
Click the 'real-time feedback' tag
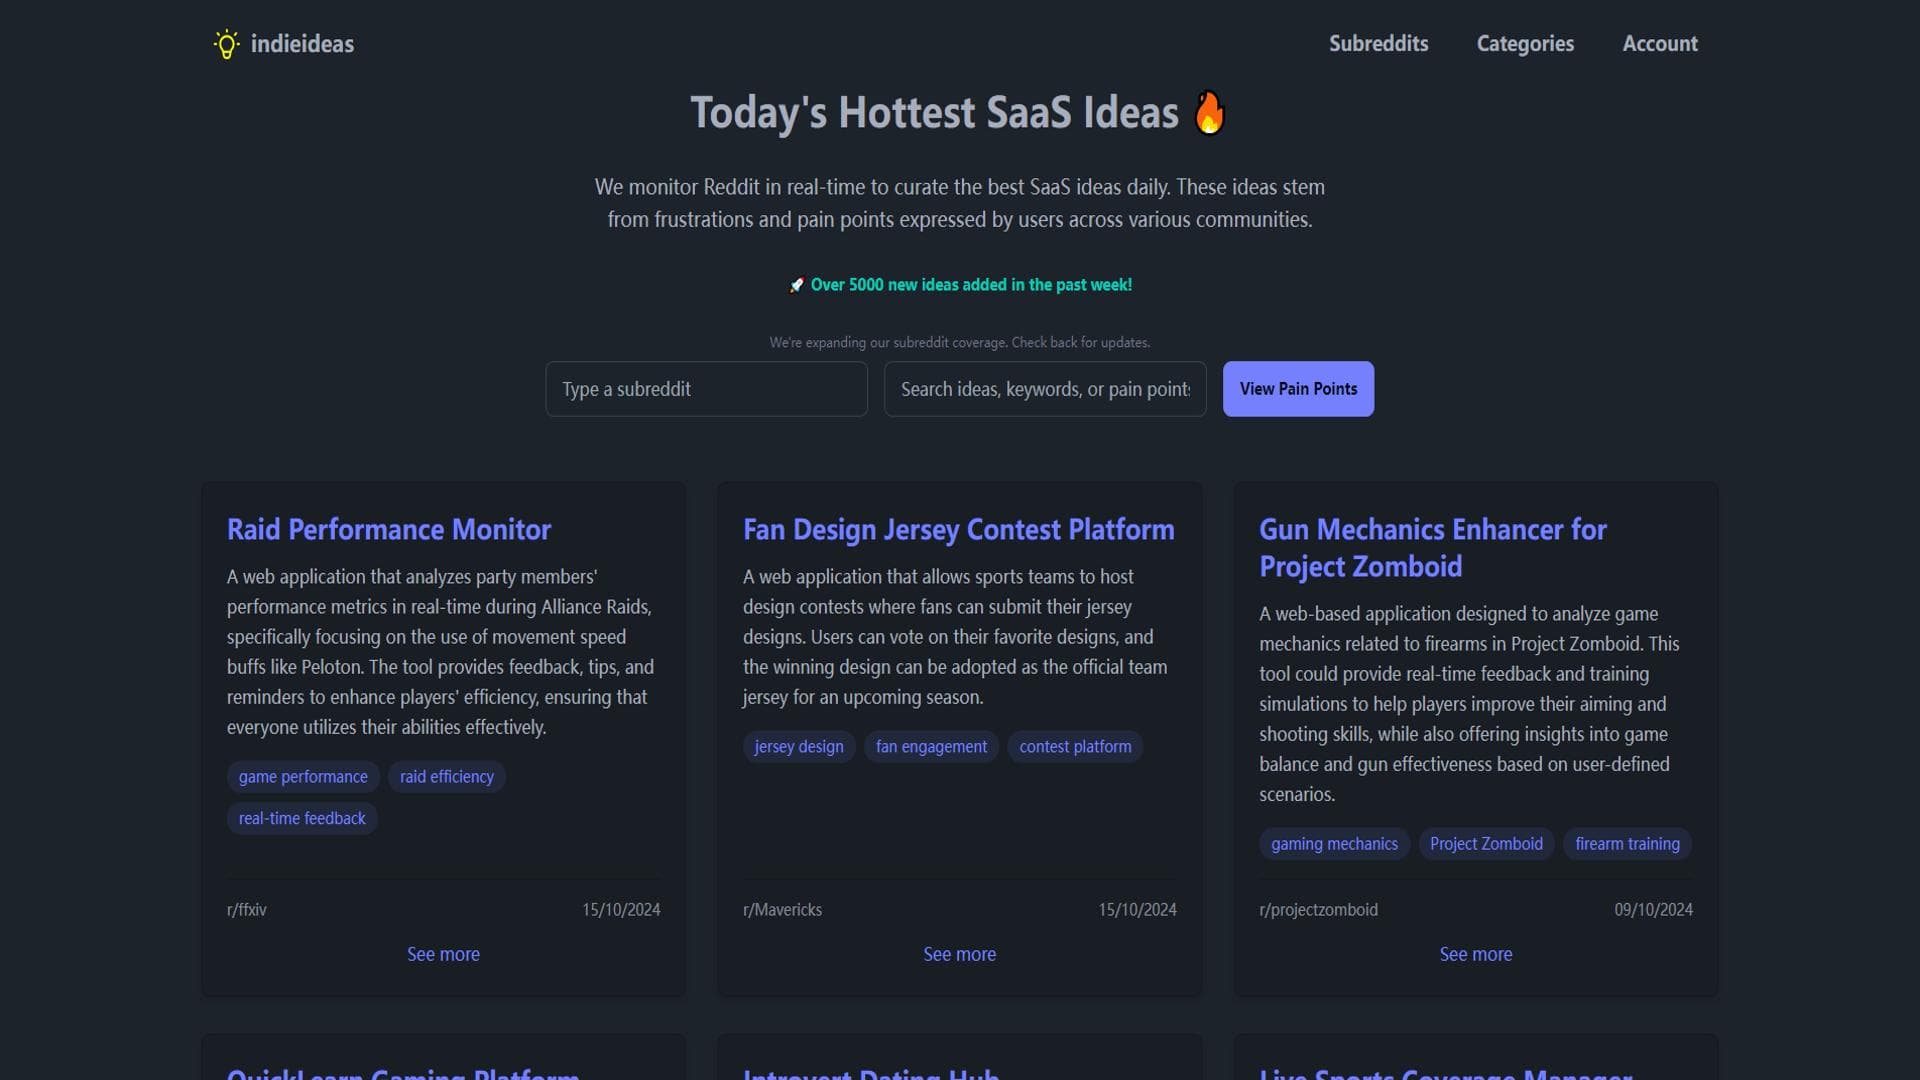coord(302,819)
